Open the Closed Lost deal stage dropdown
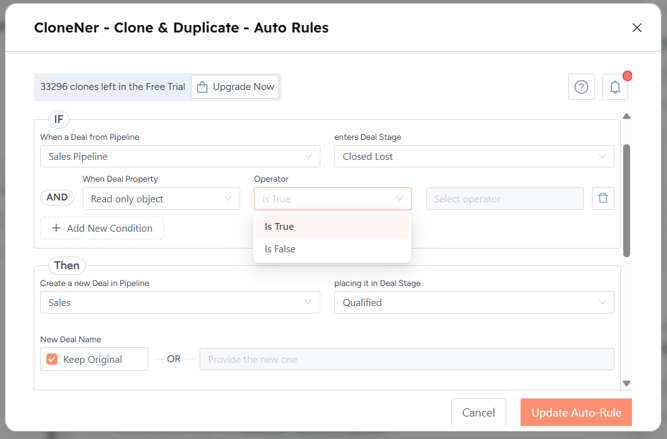This screenshot has height=439, width=667. click(x=474, y=157)
